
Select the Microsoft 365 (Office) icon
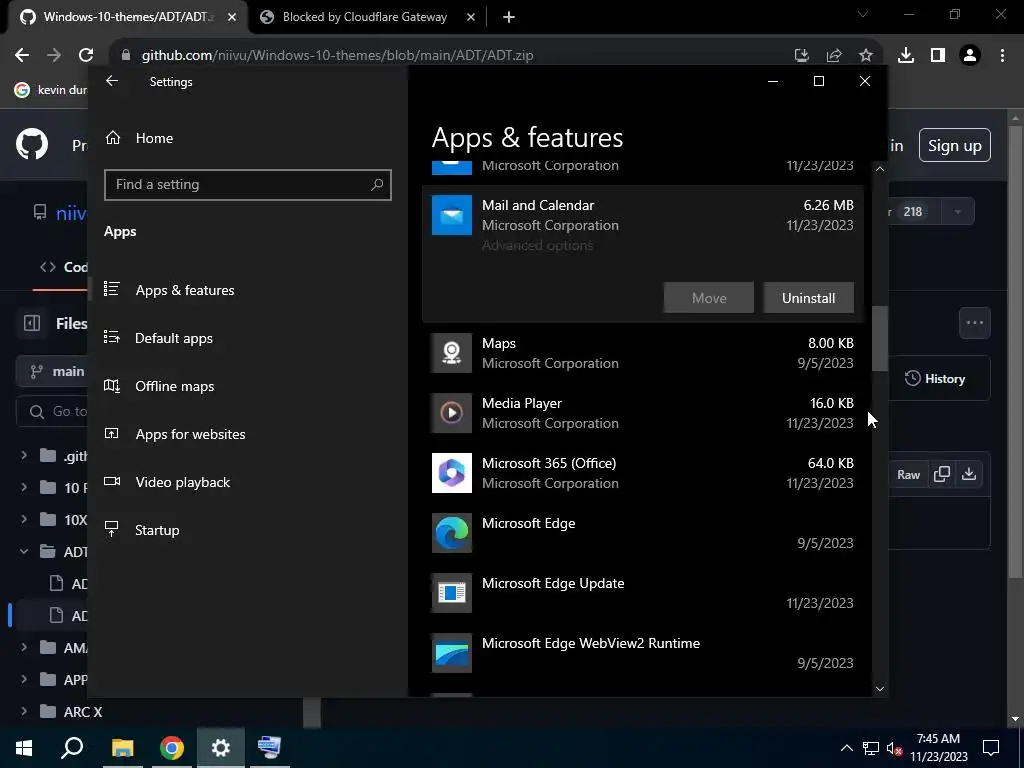(x=451, y=473)
